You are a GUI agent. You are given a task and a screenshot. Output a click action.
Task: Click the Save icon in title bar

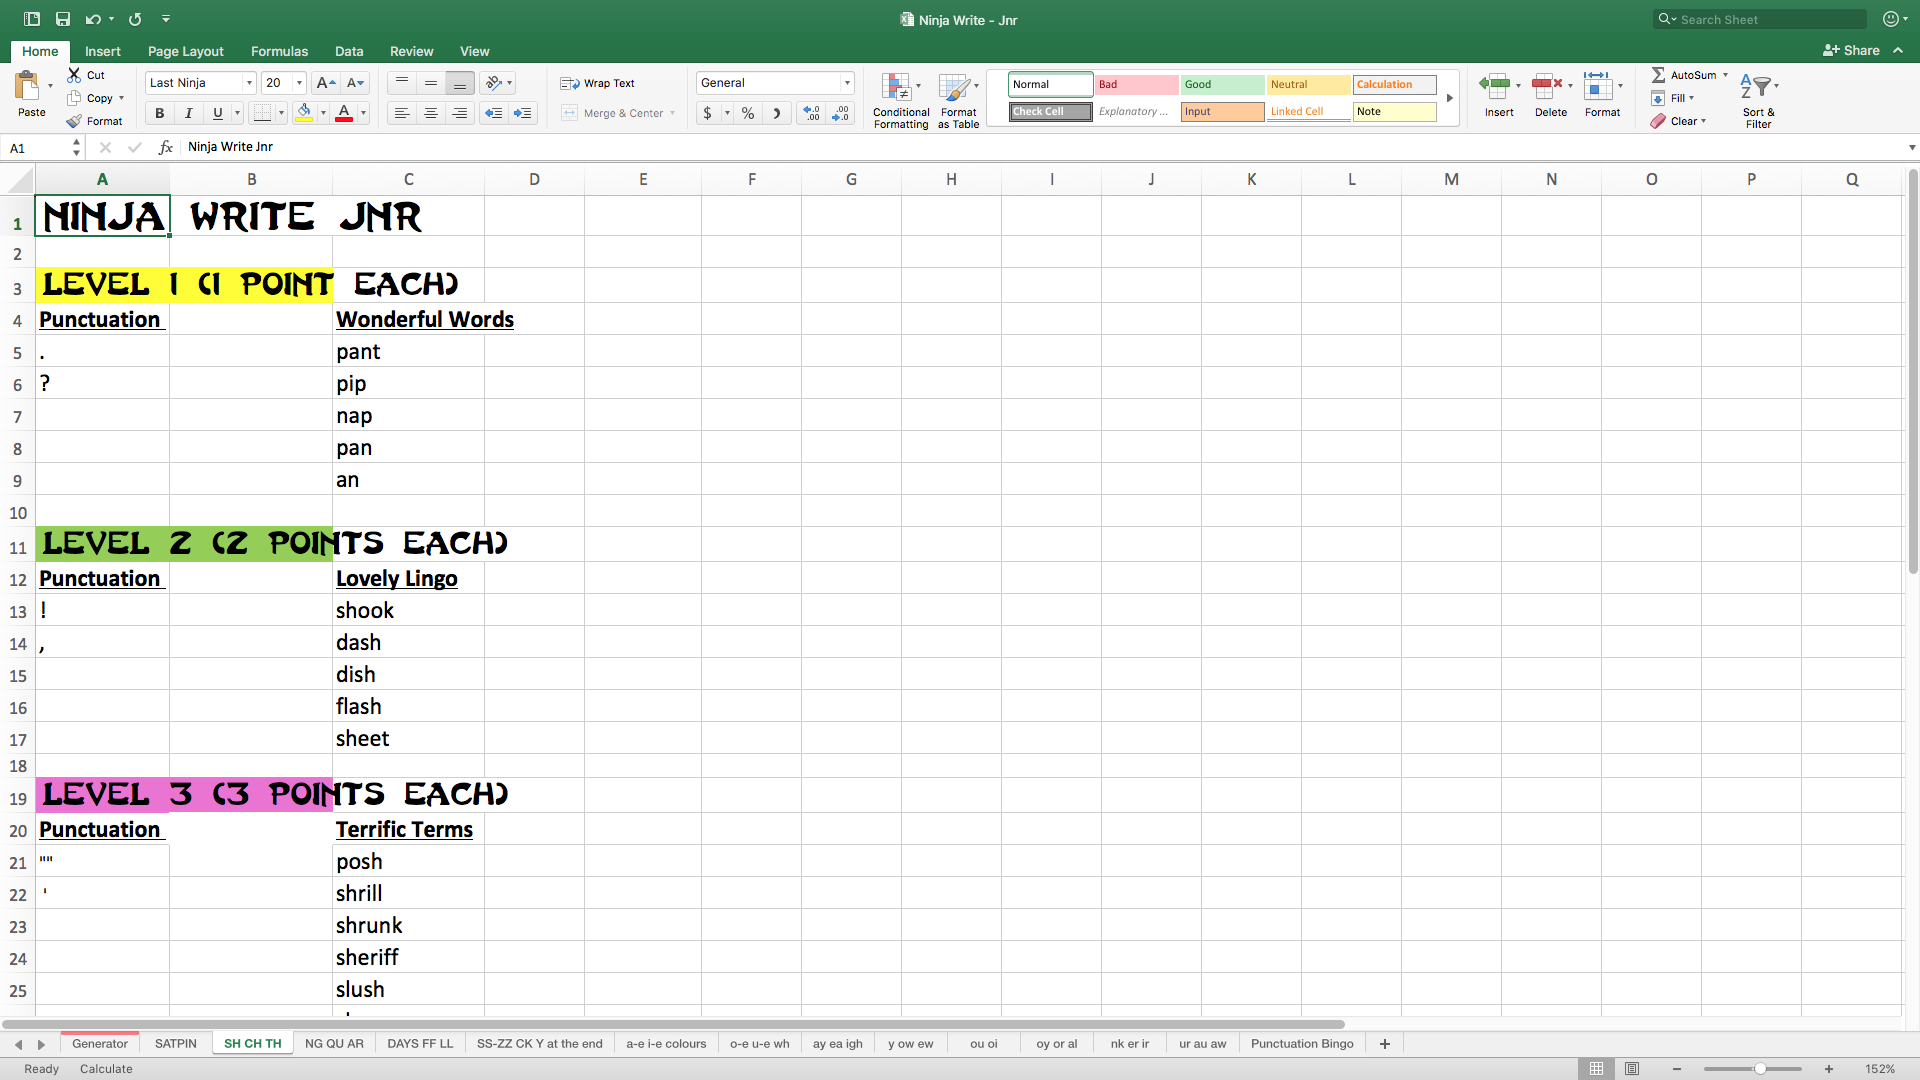(63, 19)
